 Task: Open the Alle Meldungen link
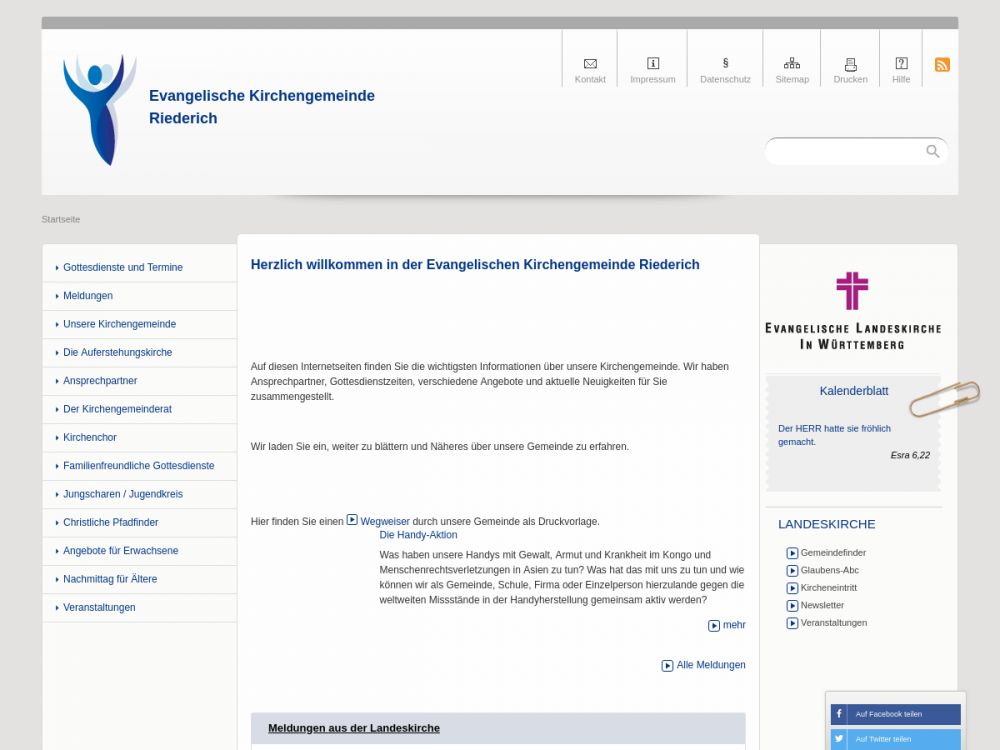[x=710, y=665]
